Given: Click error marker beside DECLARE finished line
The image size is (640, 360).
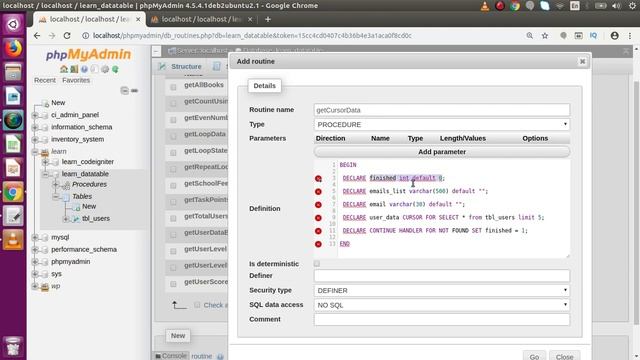Looking at the screenshot, I should click(318, 178).
